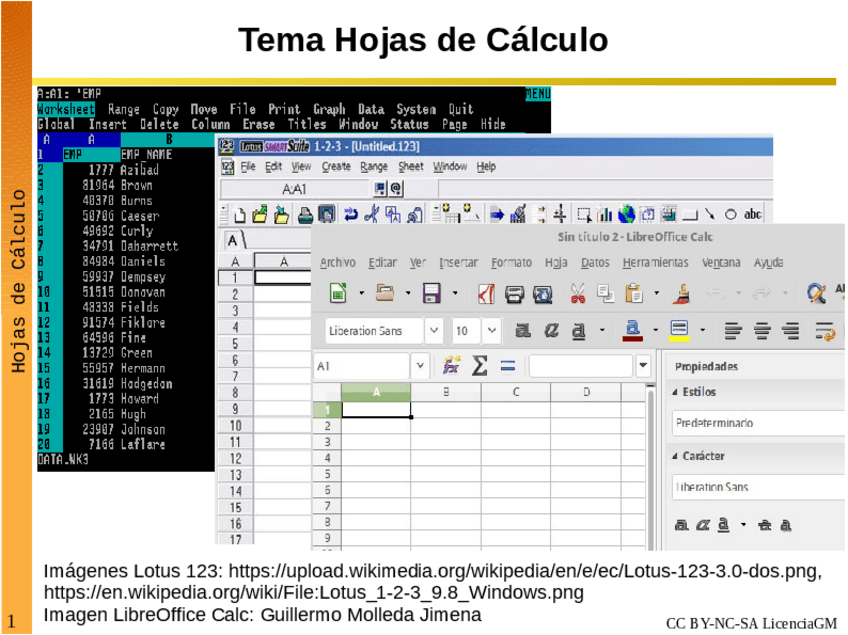Image resolution: width=848 pixels, height=635 pixels.
Task: Click the Predeterminado style field in sidebar
Action: click(x=759, y=424)
